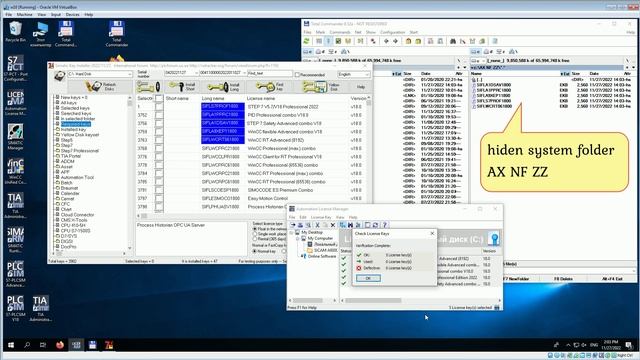
Task: Click the License Manager tree horizontal scrollbar
Action: coord(313,300)
